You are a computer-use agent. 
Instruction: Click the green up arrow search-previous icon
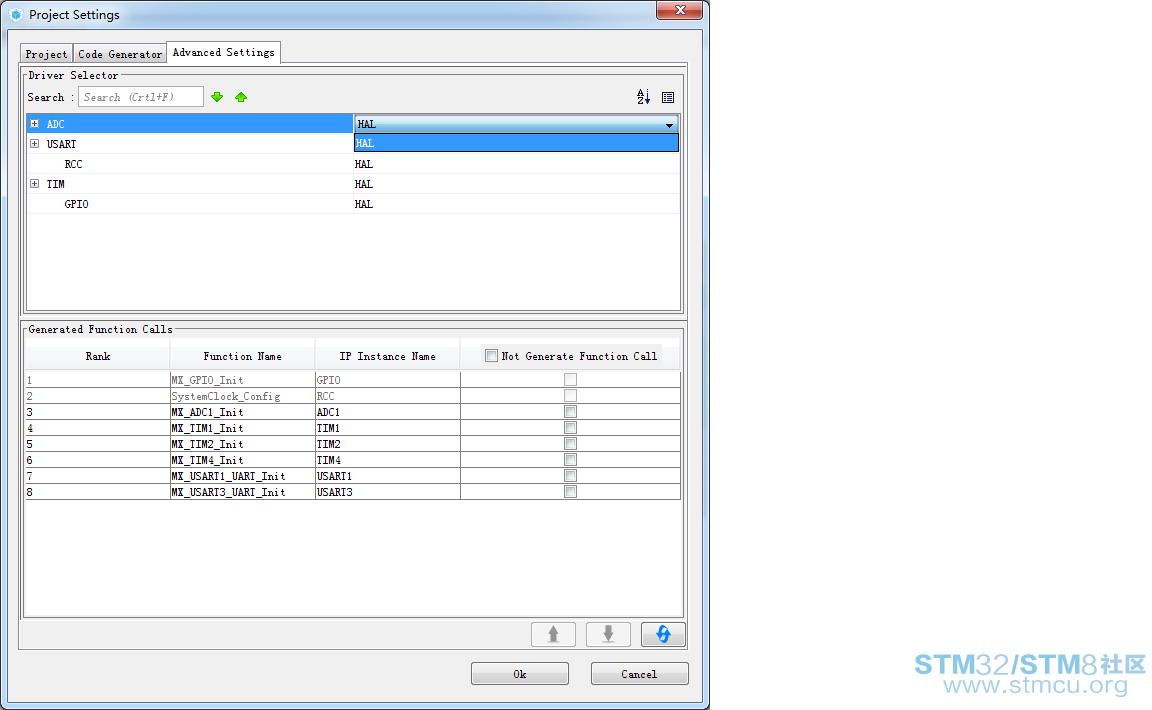241,97
